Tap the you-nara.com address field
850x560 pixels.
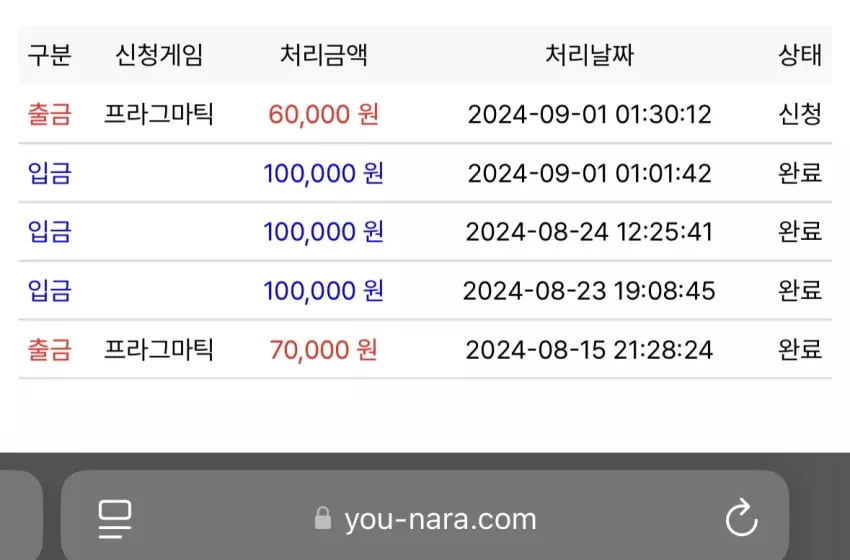point(425,515)
